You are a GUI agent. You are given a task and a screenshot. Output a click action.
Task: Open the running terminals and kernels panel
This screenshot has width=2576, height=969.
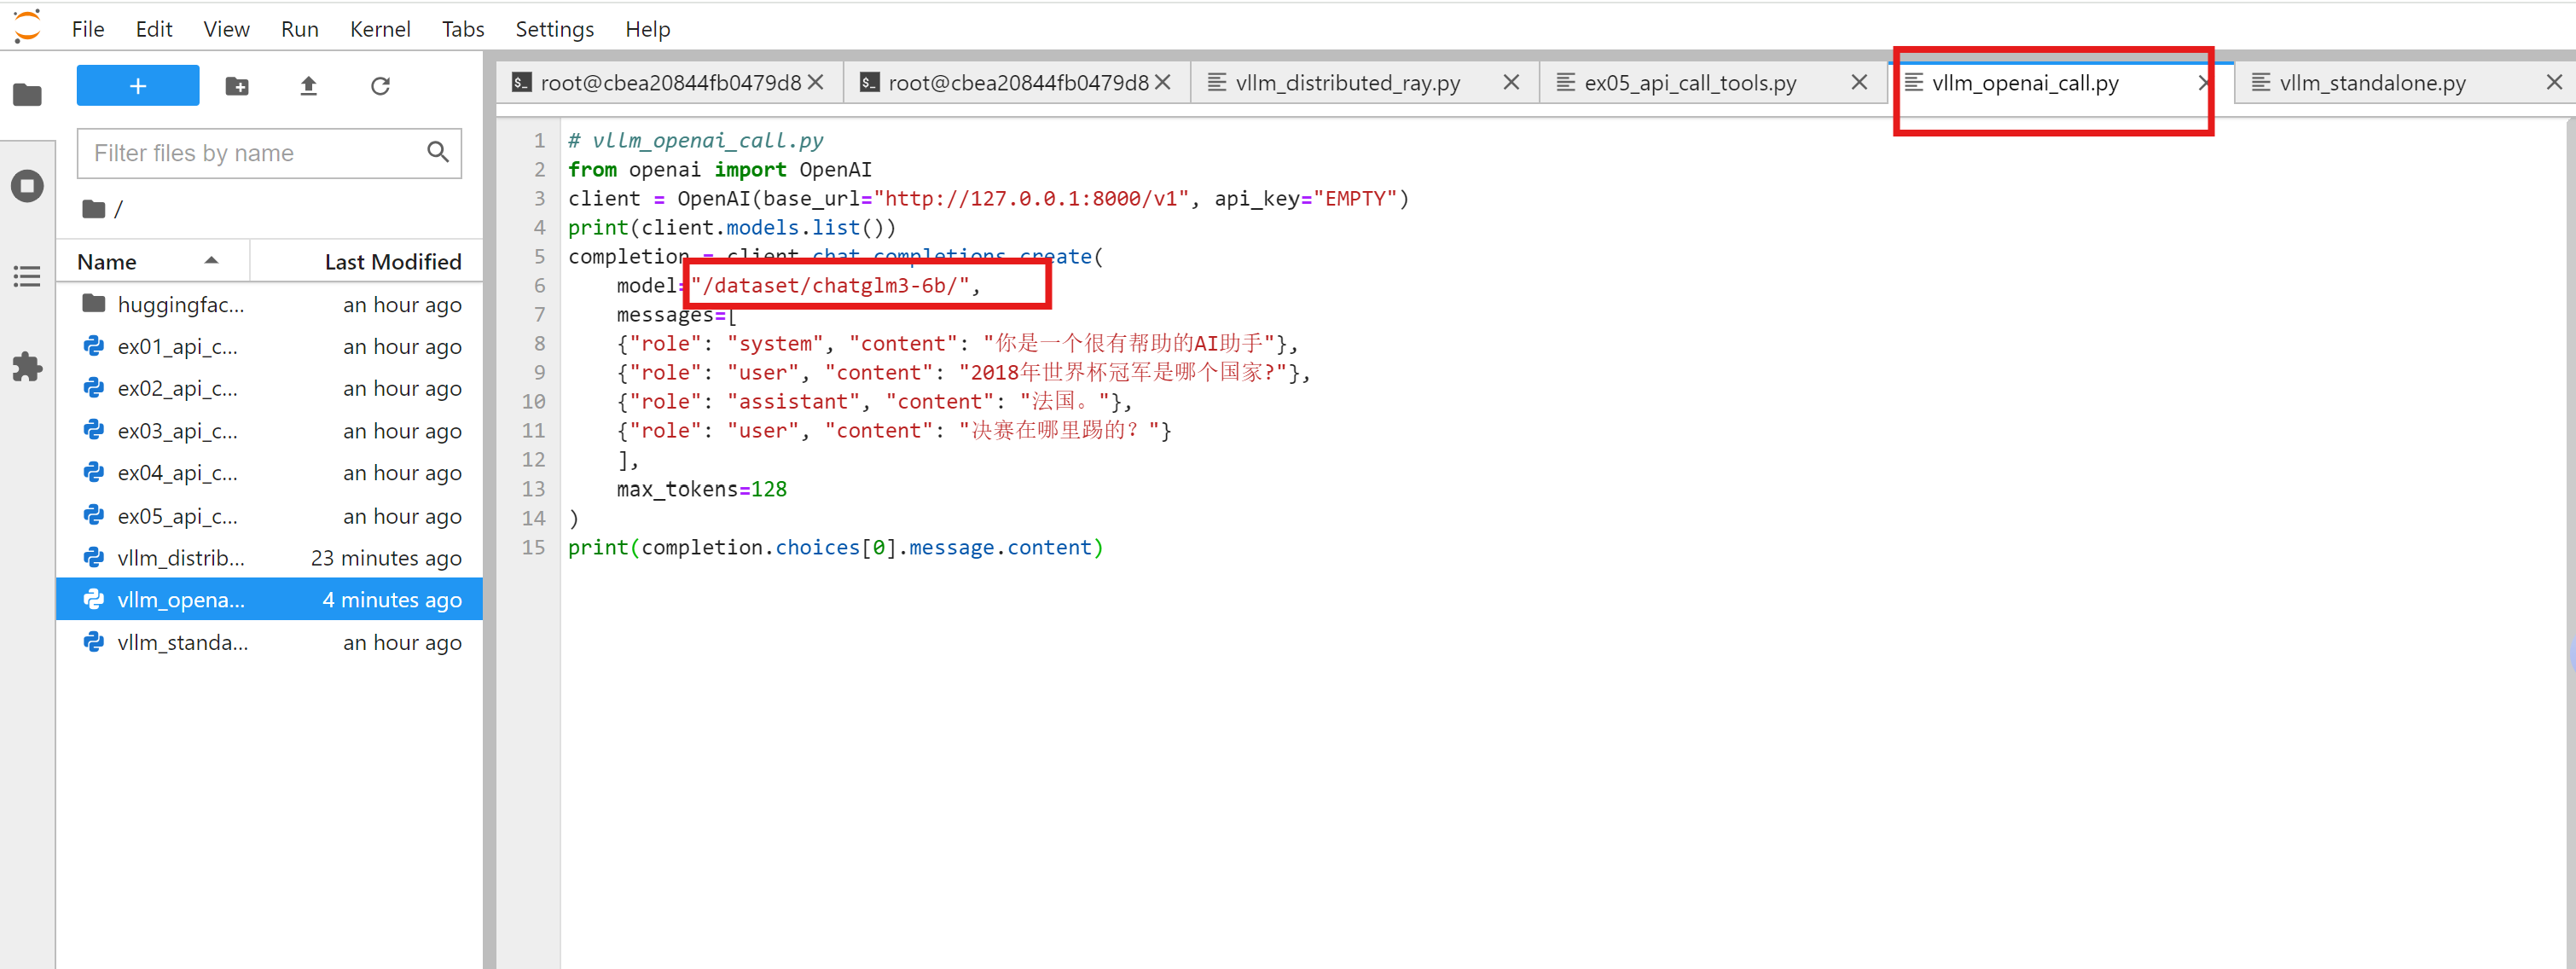pos(27,186)
